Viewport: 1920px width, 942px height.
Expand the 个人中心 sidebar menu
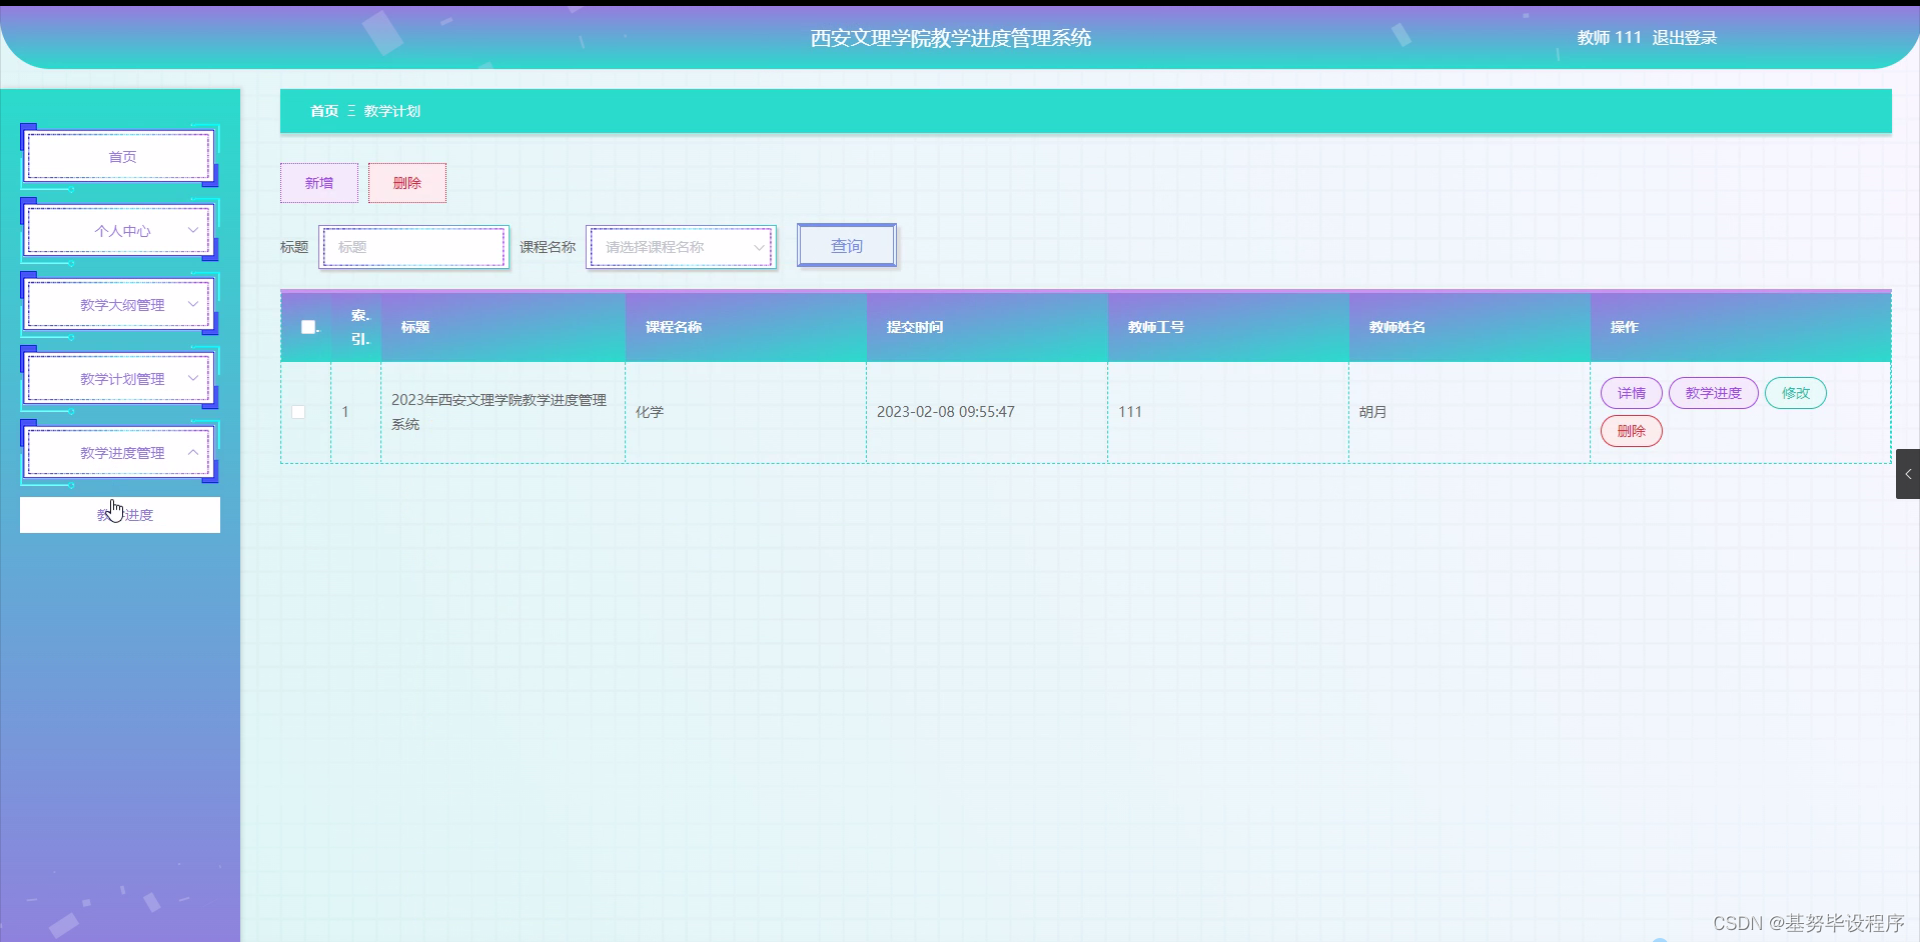coord(119,230)
